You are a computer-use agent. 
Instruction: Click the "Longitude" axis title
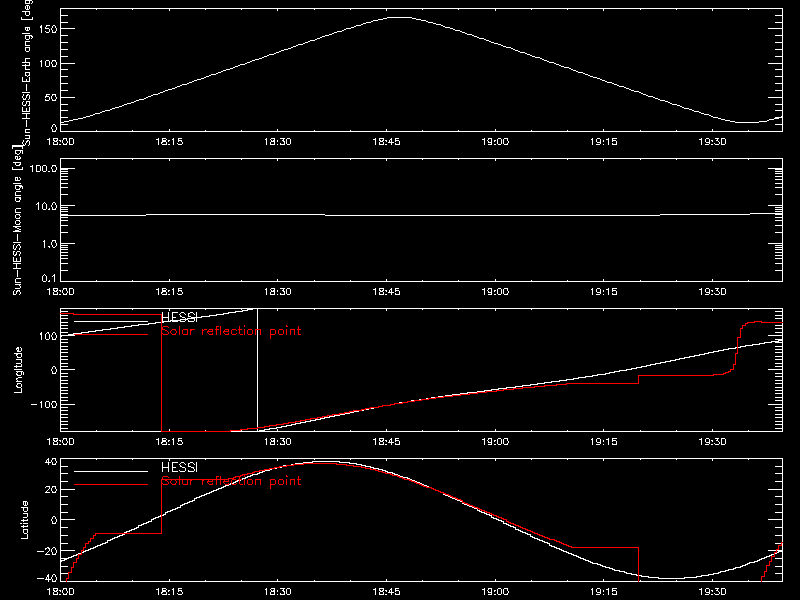18,370
